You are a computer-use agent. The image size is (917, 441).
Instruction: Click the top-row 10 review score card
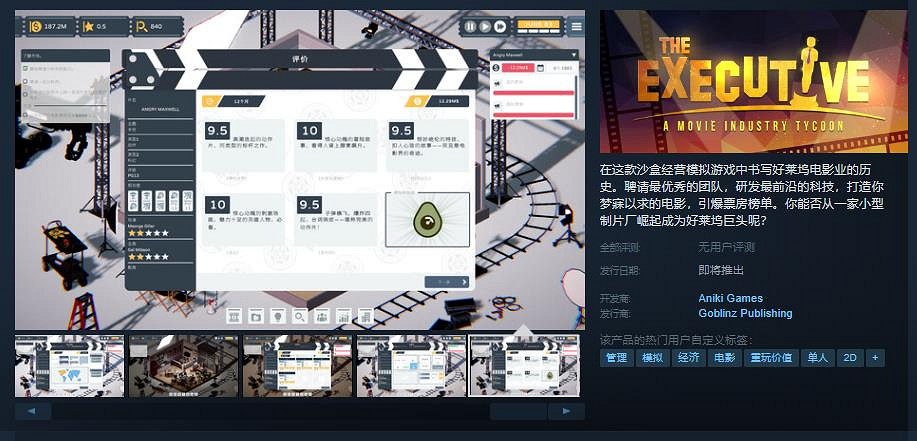(335, 146)
